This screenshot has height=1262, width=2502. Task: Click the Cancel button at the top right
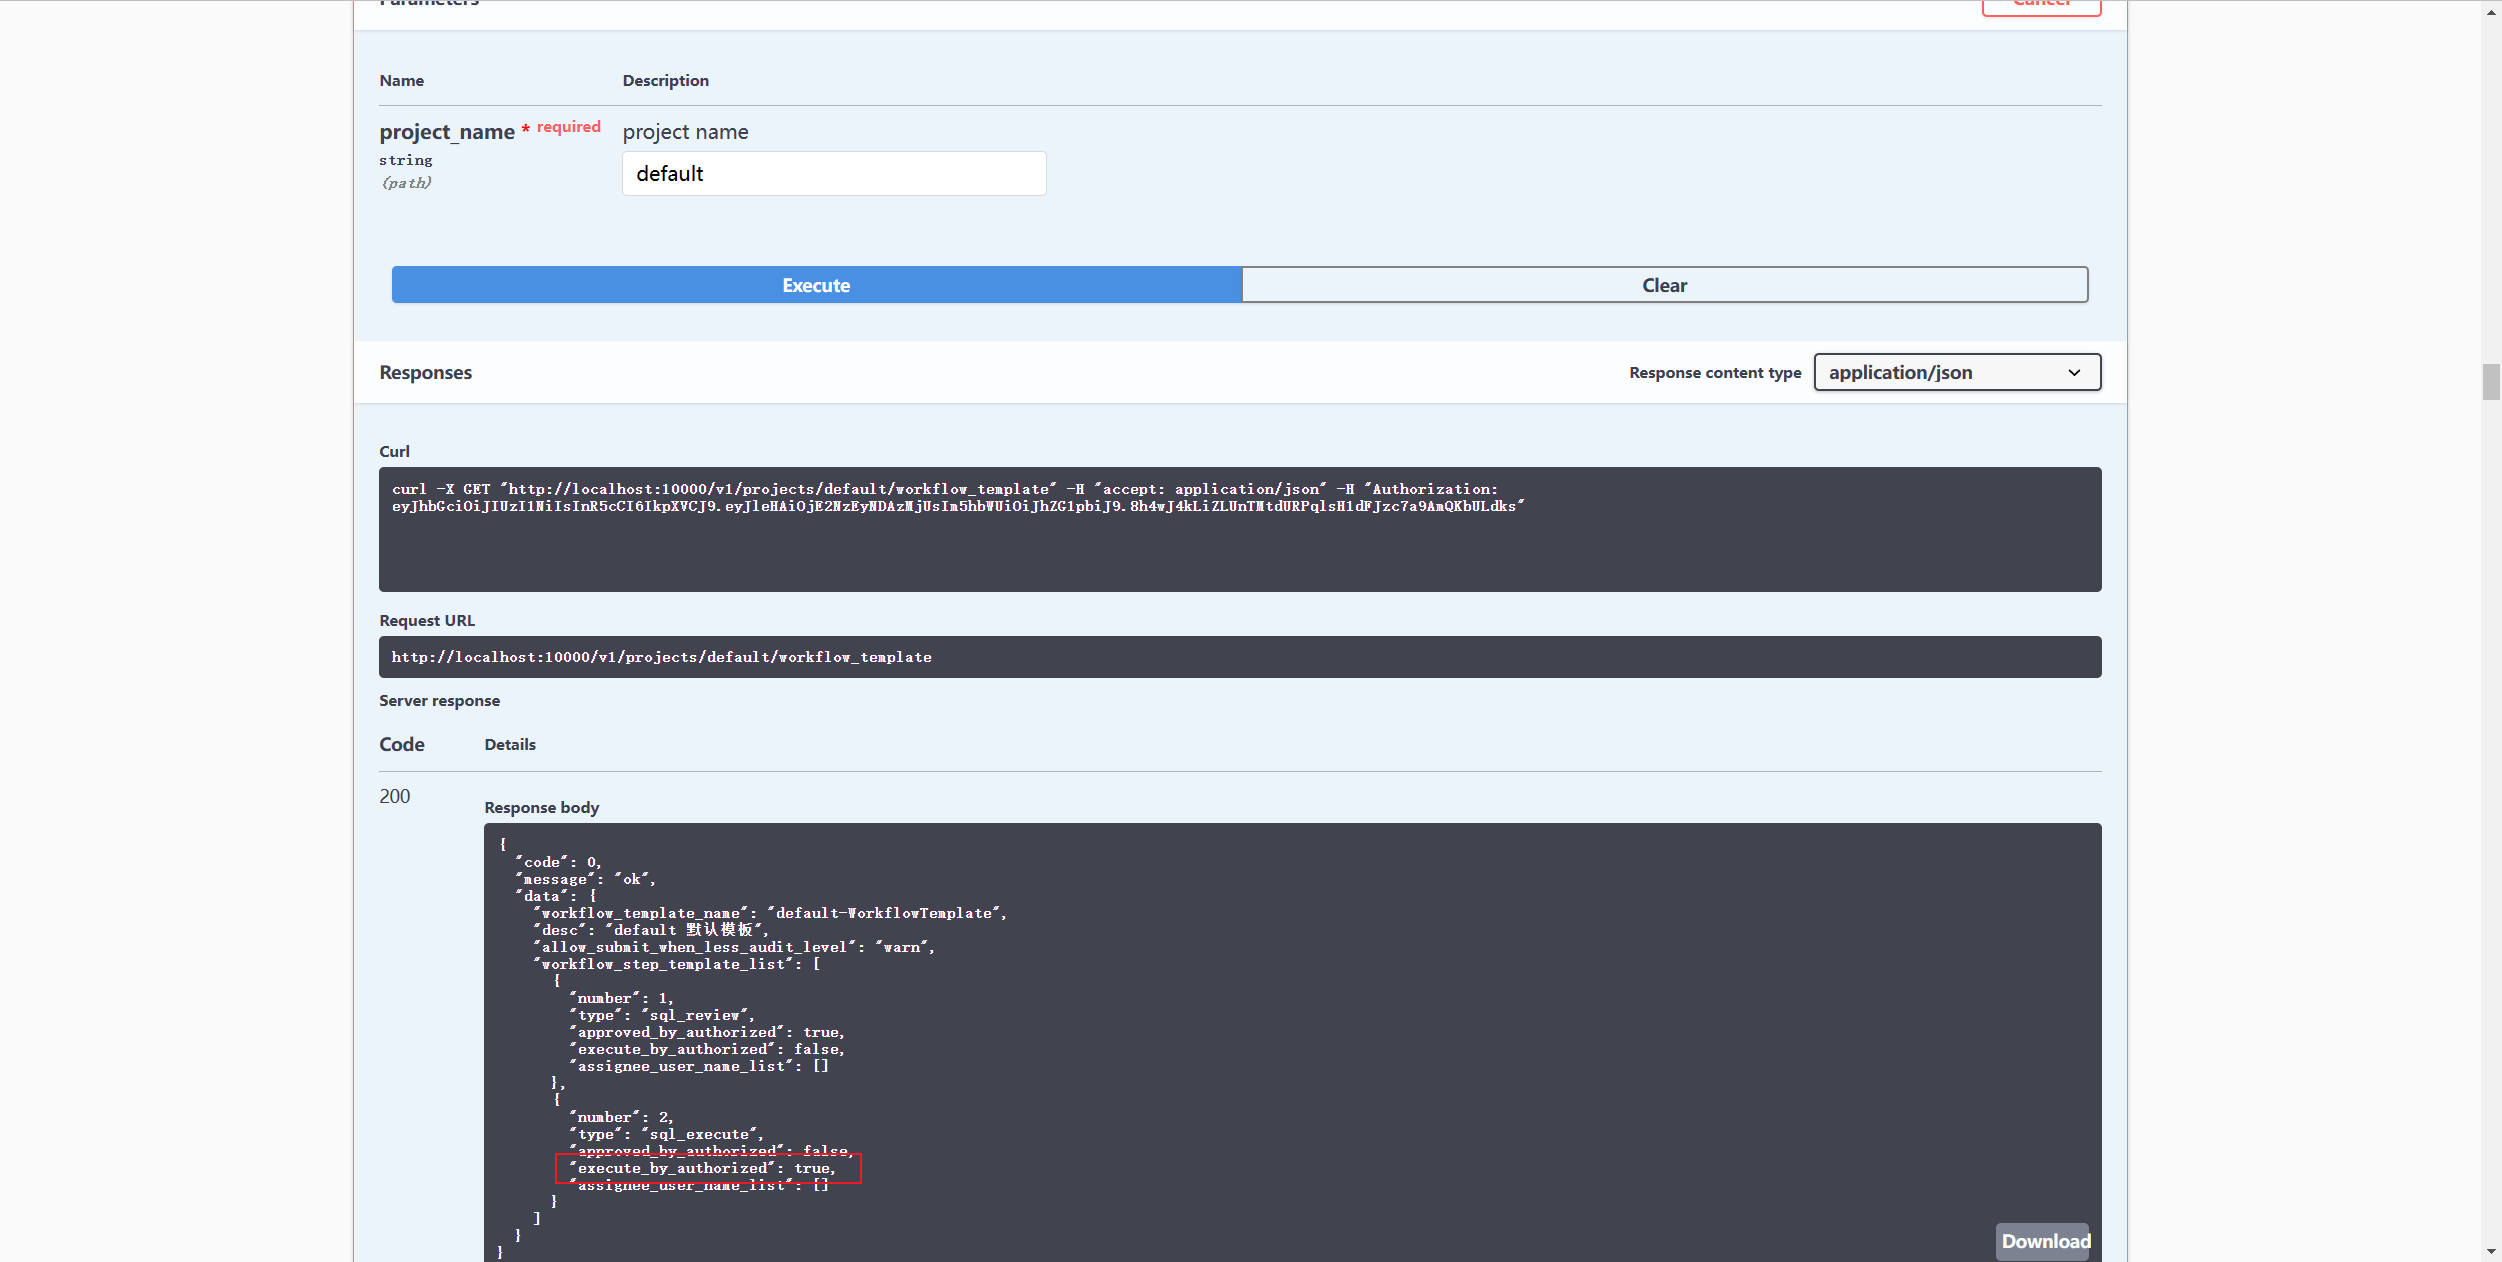point(2040,3)
